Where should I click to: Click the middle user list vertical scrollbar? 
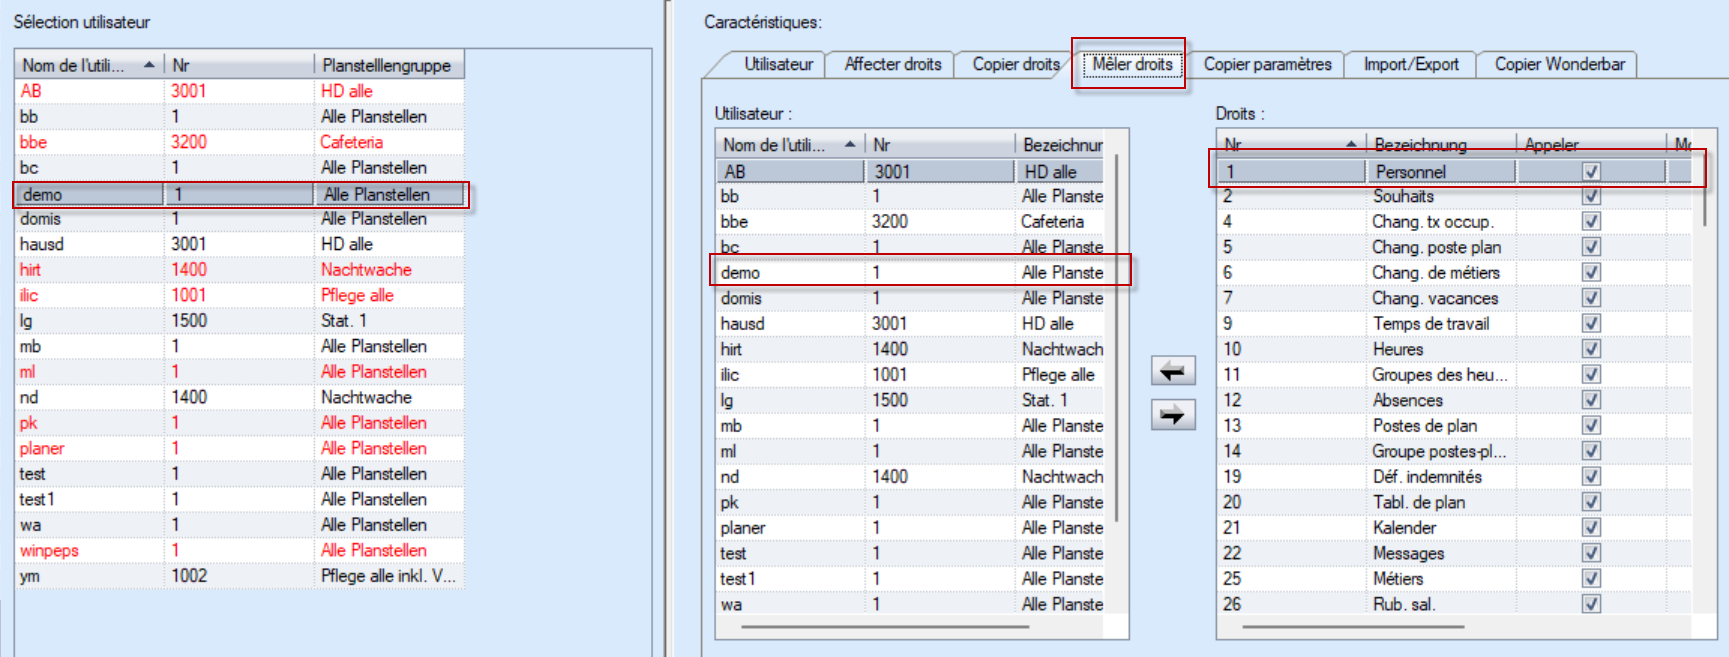1116,340
